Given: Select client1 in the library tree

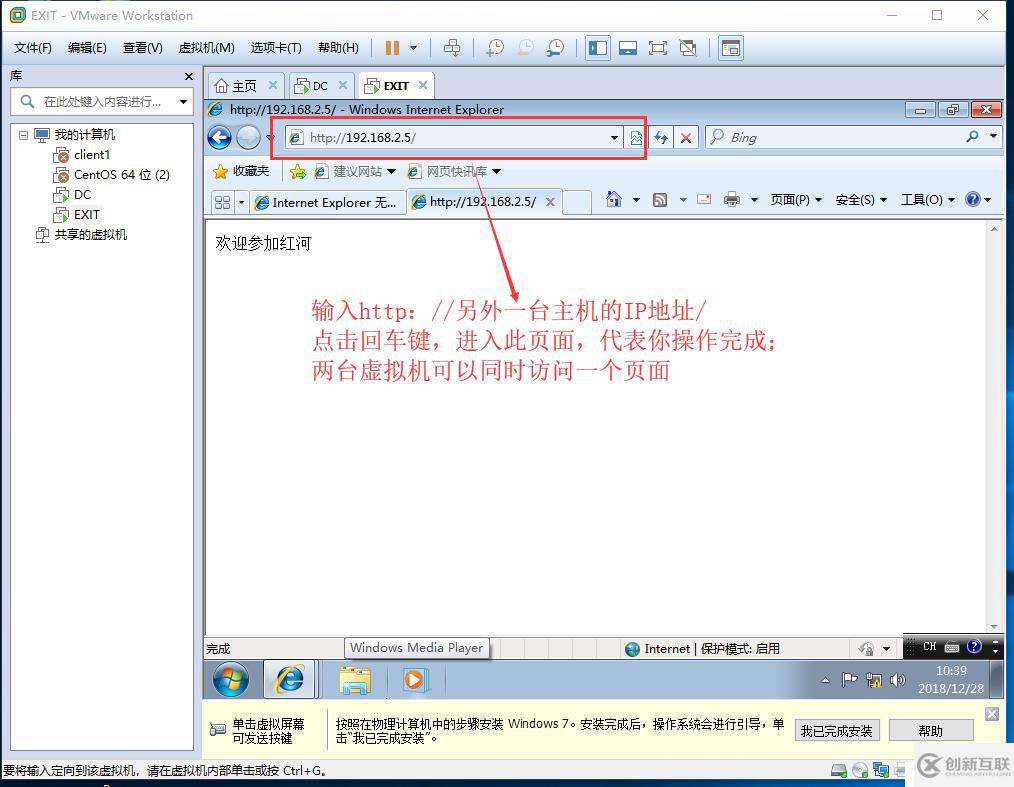Looking at the screenshot, I should 92,155.
